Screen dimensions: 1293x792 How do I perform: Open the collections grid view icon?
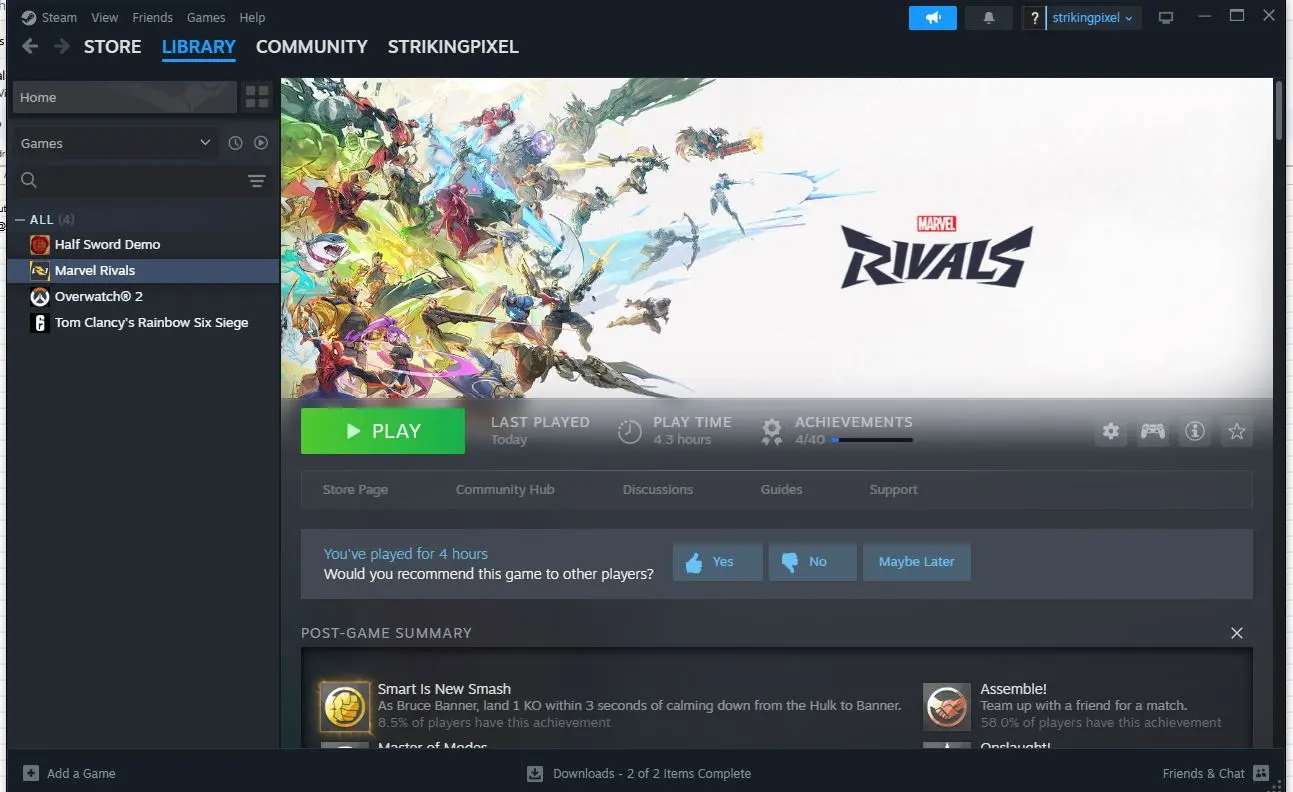coord(257,97)
